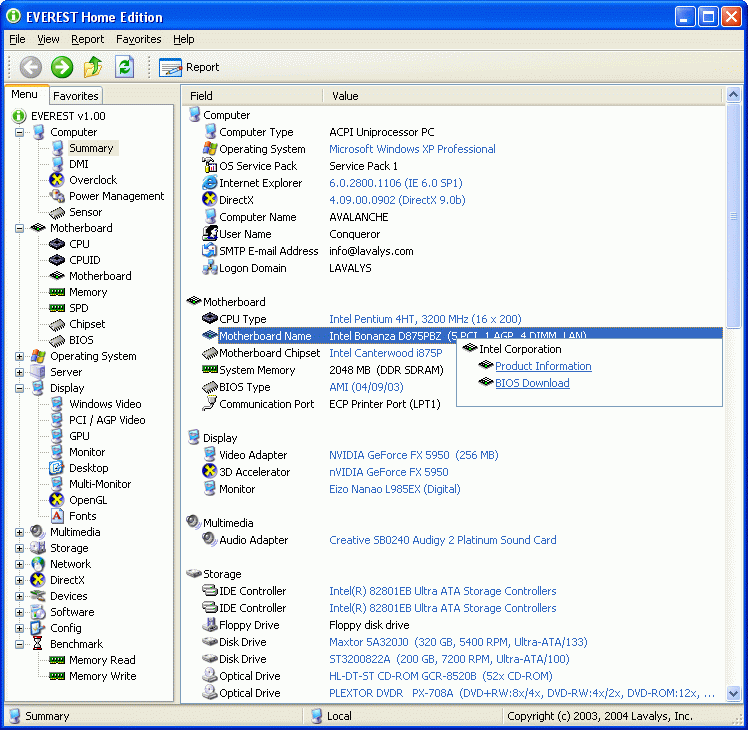
Task: Click the Up folder toolbar icon
Action: pos(93,67)
